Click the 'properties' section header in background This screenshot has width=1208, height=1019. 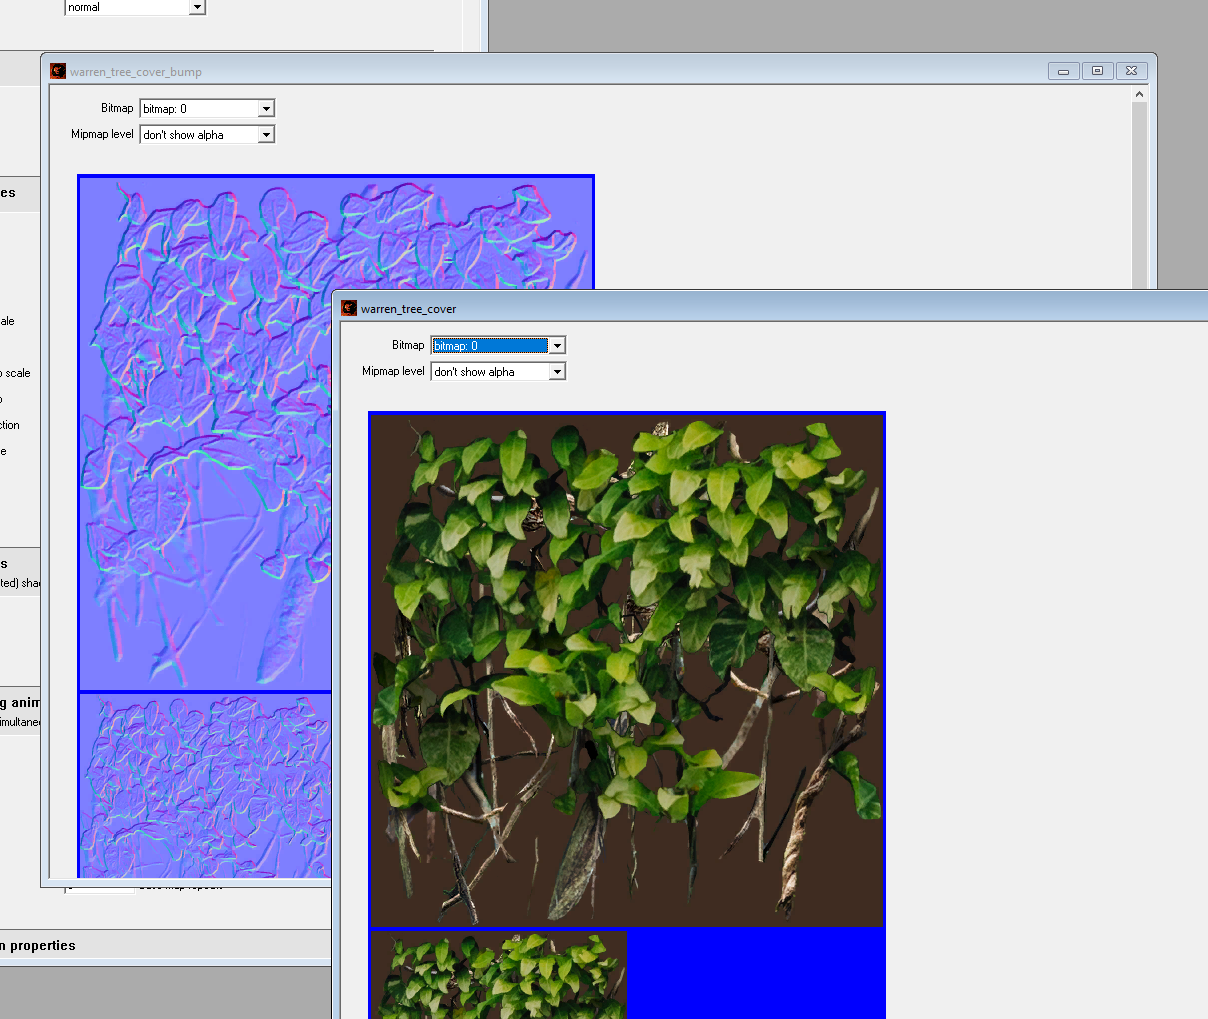point(38,945)
